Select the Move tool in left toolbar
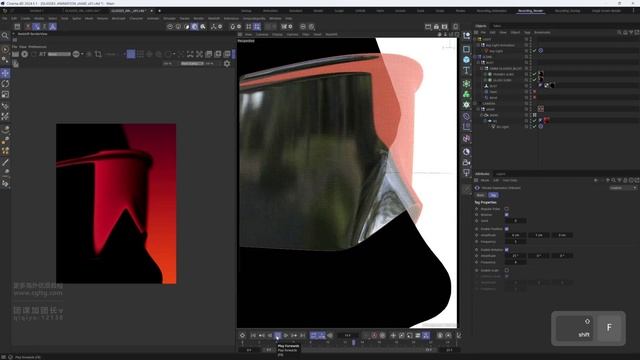The image size is (640, 360). pyautogui.click(x=5, y=73)
